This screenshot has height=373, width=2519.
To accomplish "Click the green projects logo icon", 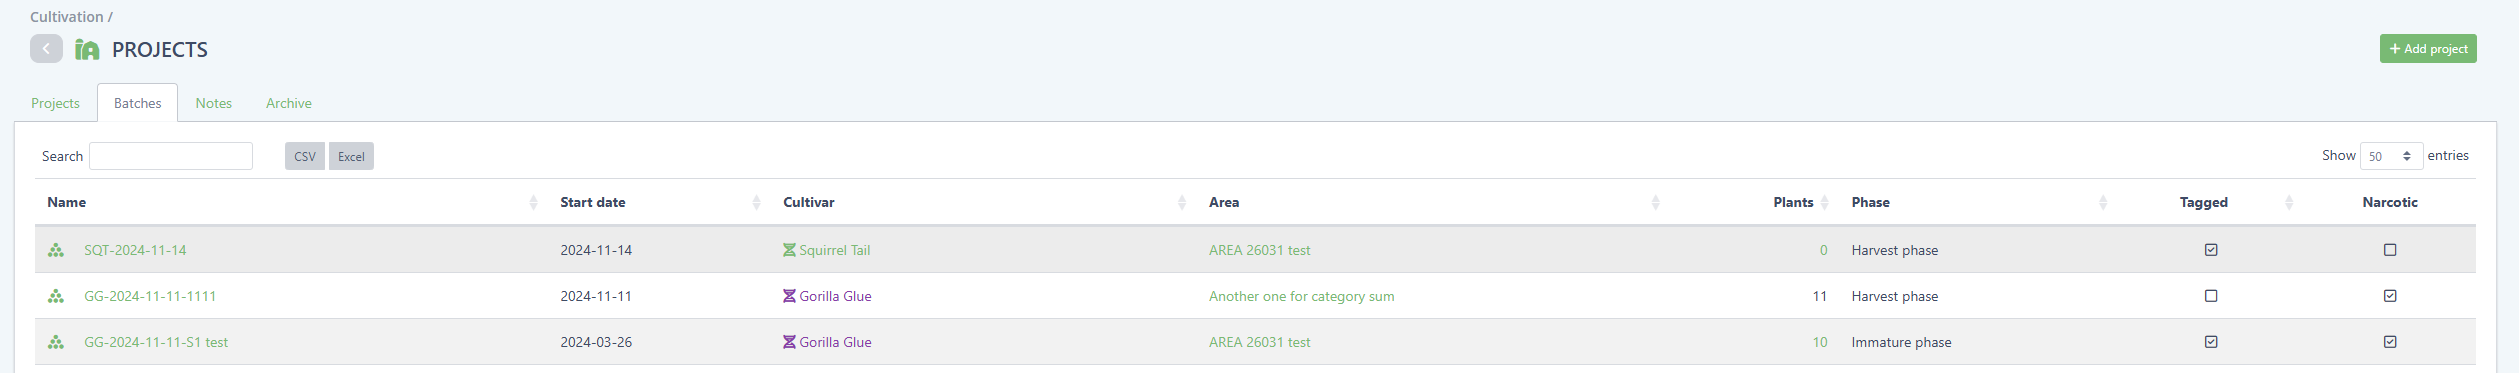I will tap(87, 49).
